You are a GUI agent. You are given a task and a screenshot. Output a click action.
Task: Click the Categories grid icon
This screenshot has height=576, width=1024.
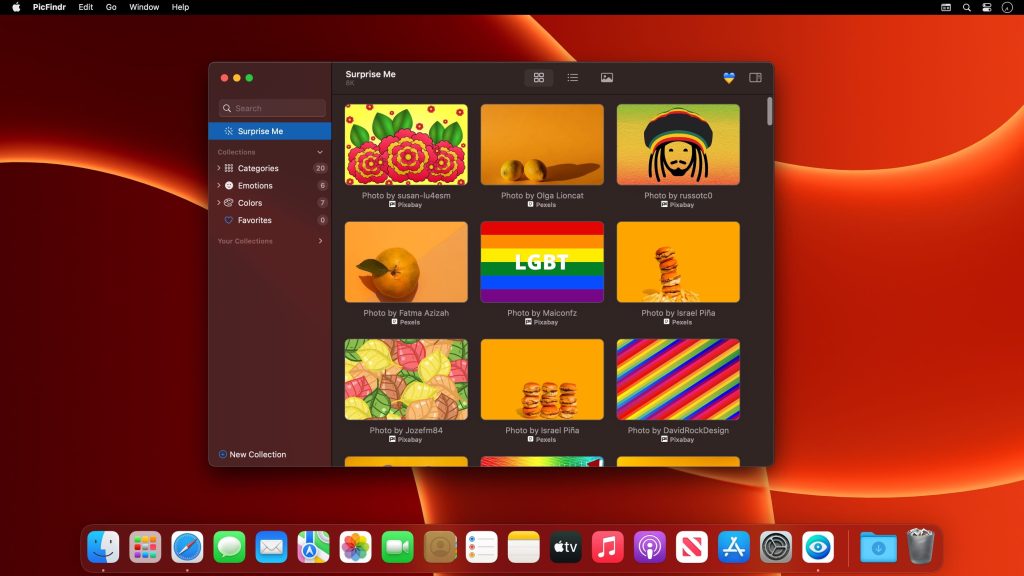230,168
